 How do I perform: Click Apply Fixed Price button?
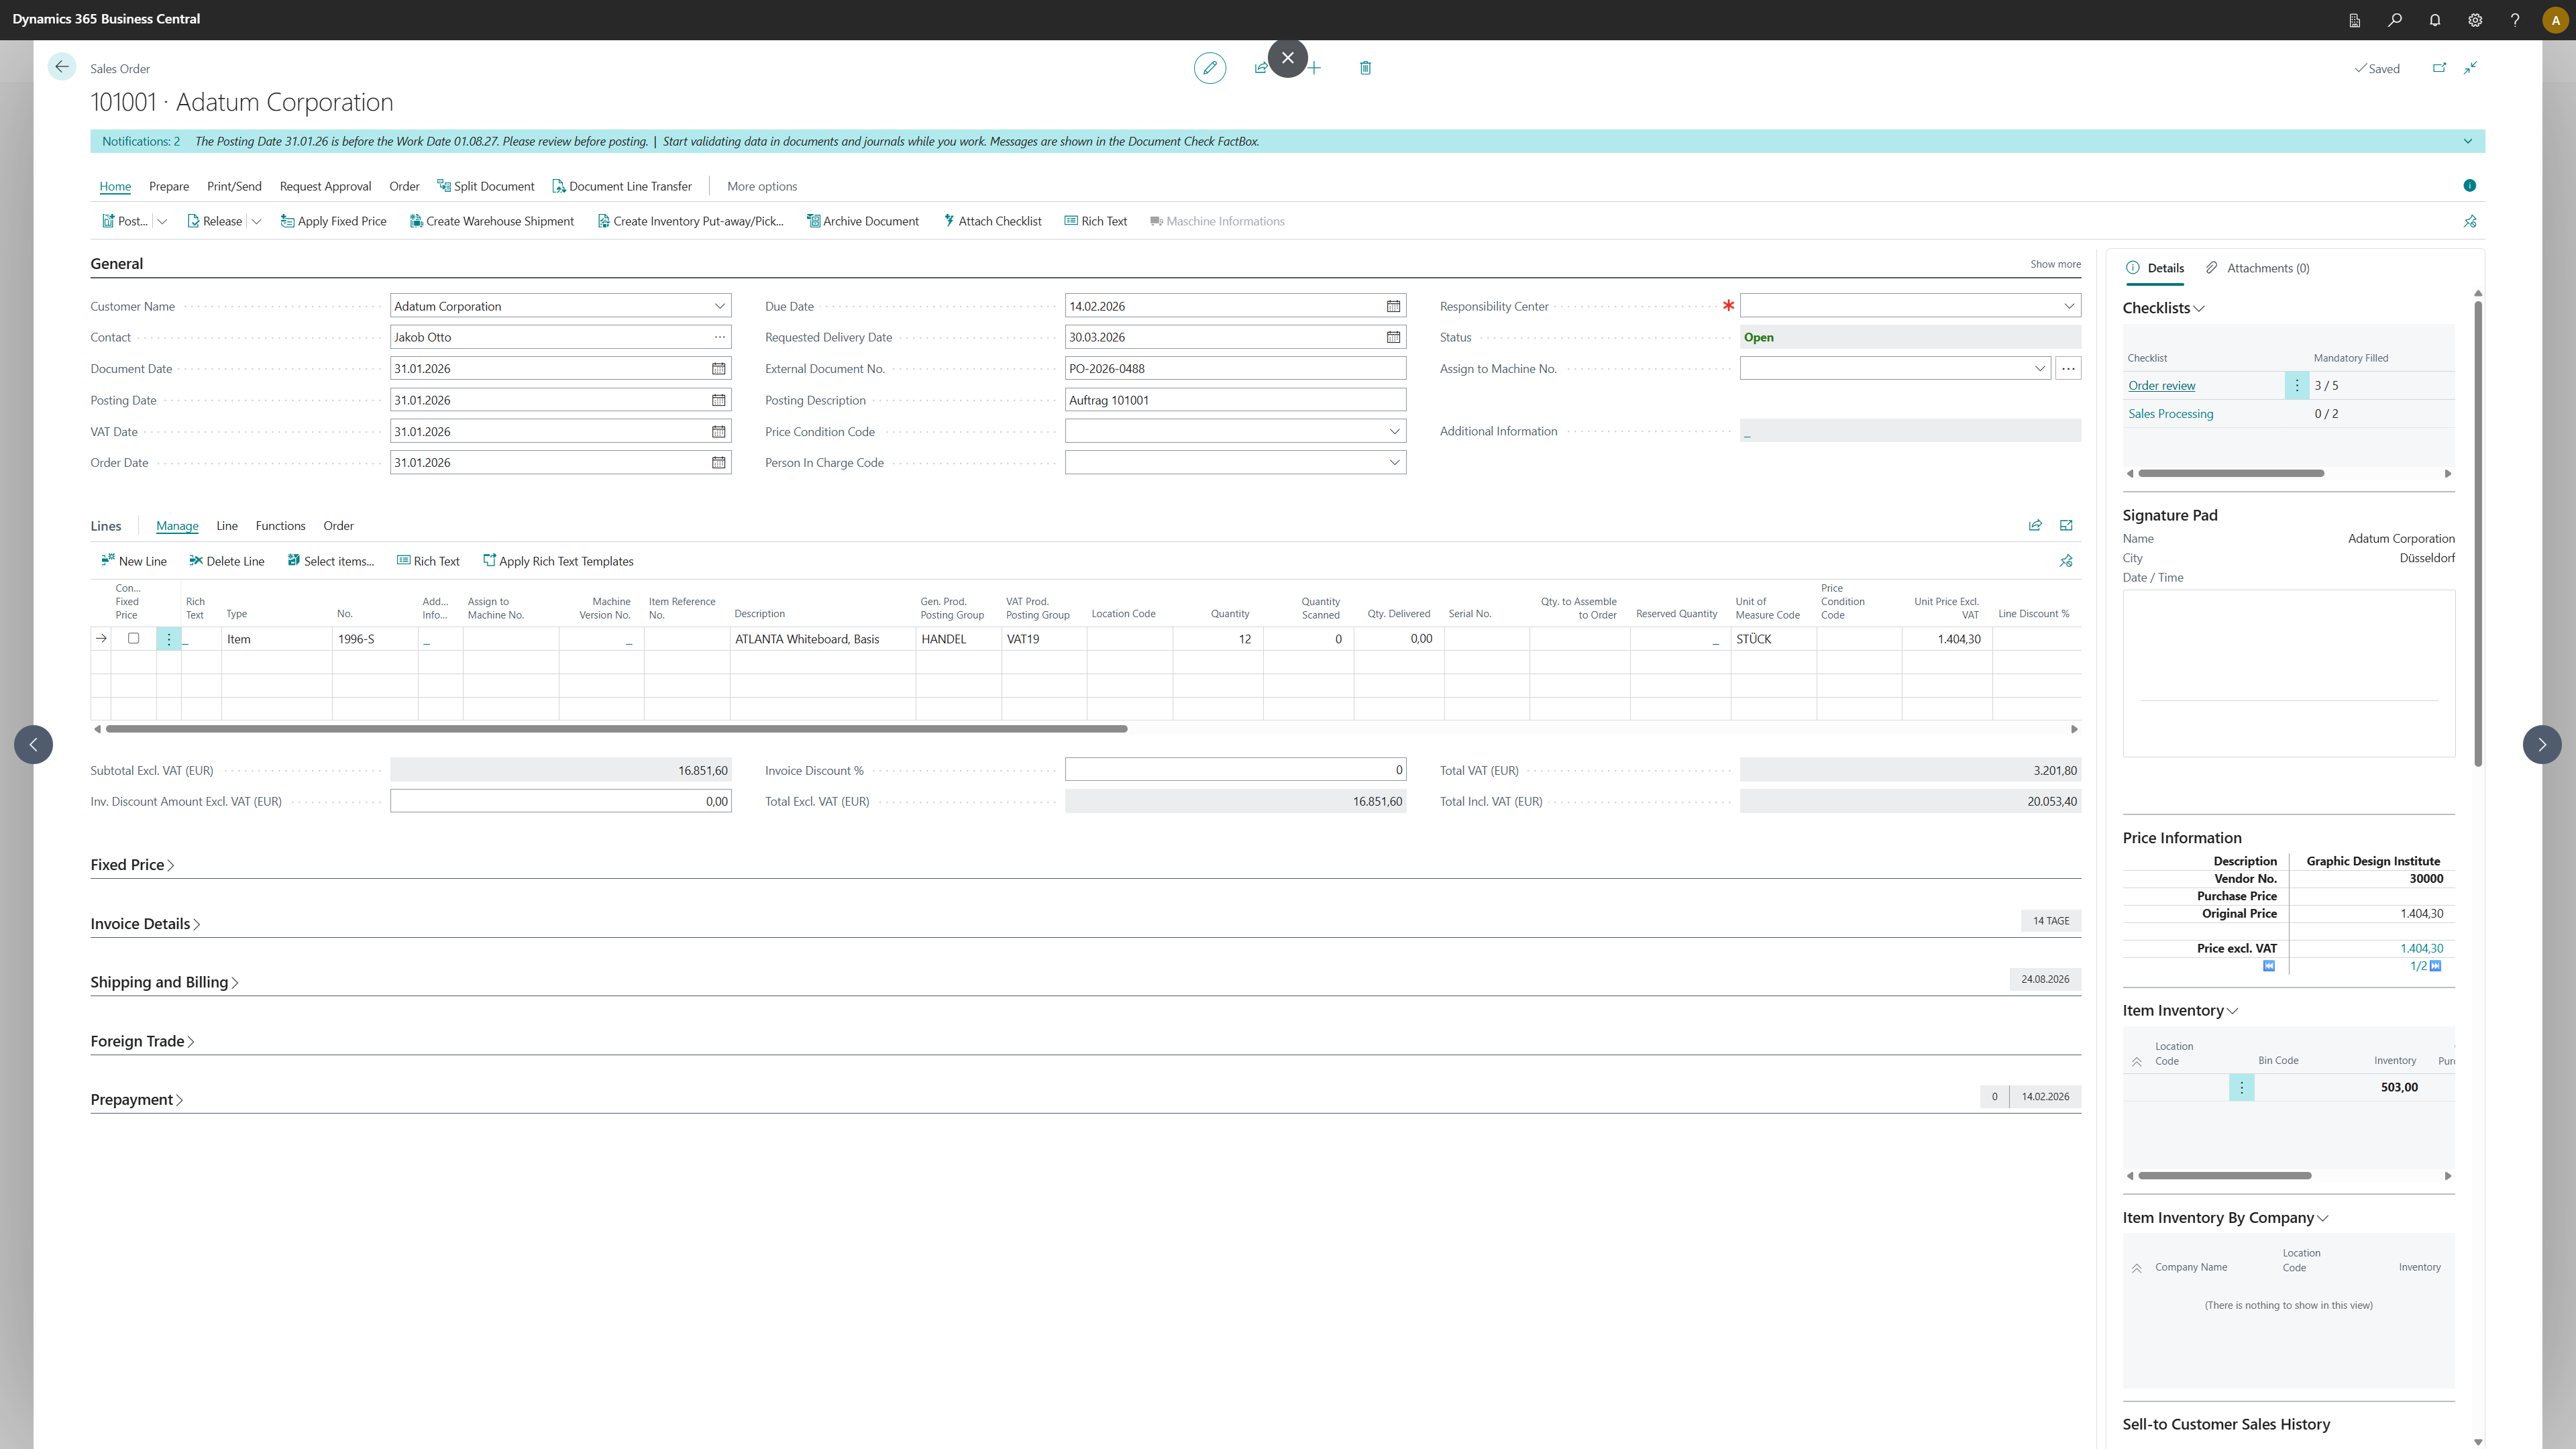[x=333, y=222]
